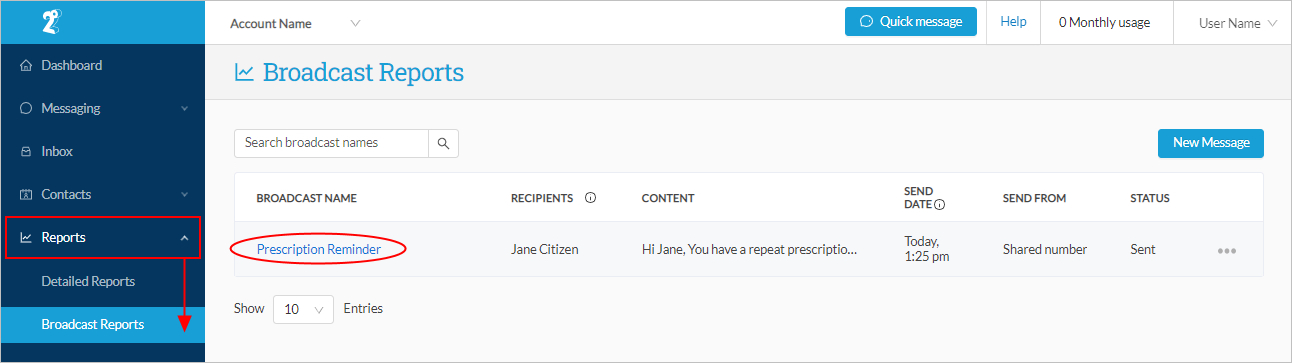Click the Dashboard home icon
1292x363 pixels.
click(26, 66)
